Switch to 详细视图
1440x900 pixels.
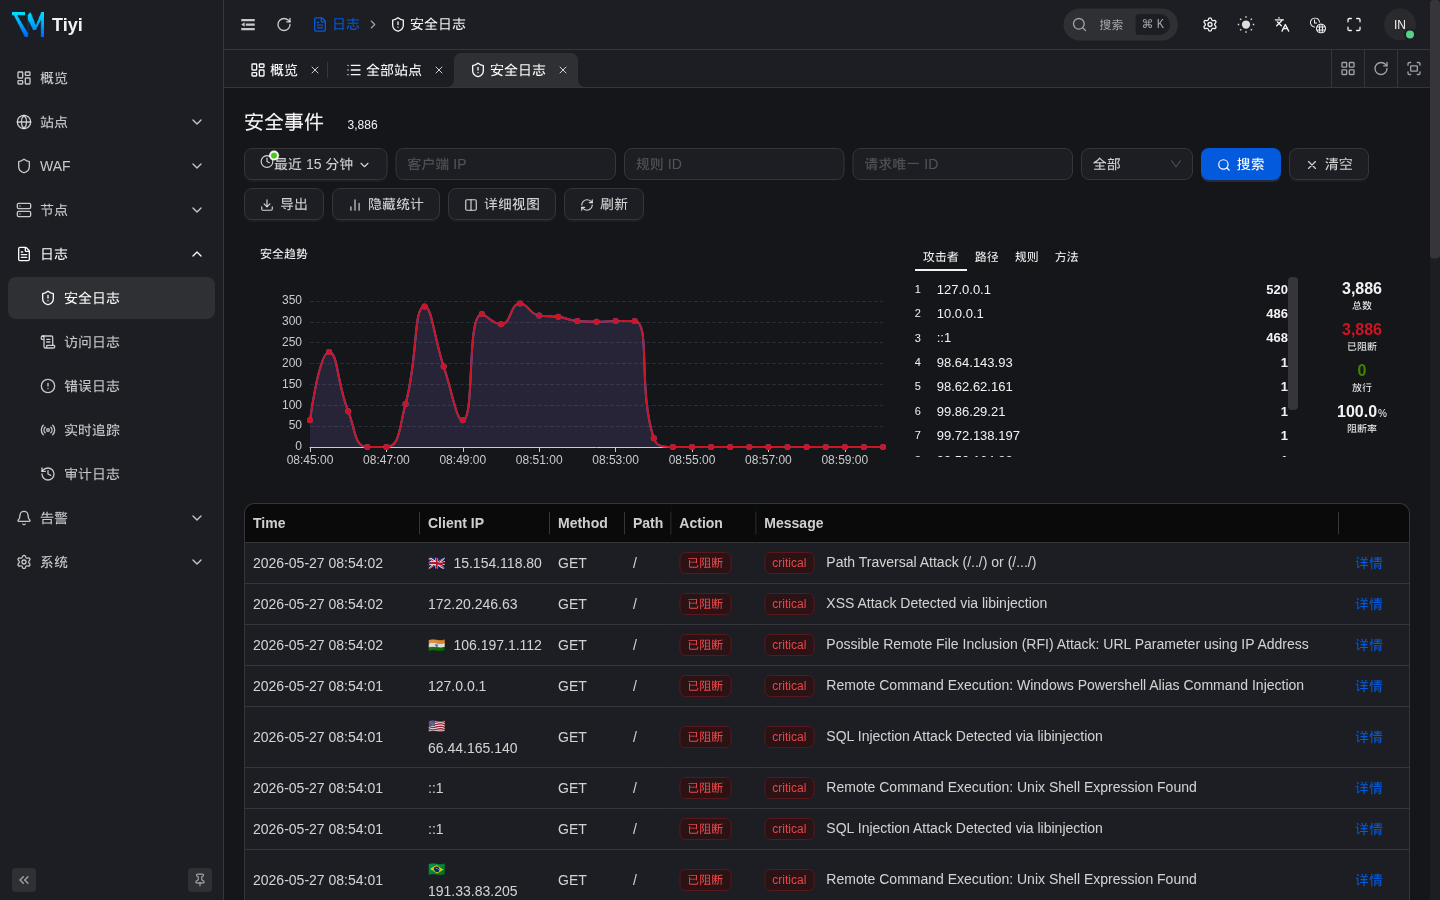pos(502,204)
